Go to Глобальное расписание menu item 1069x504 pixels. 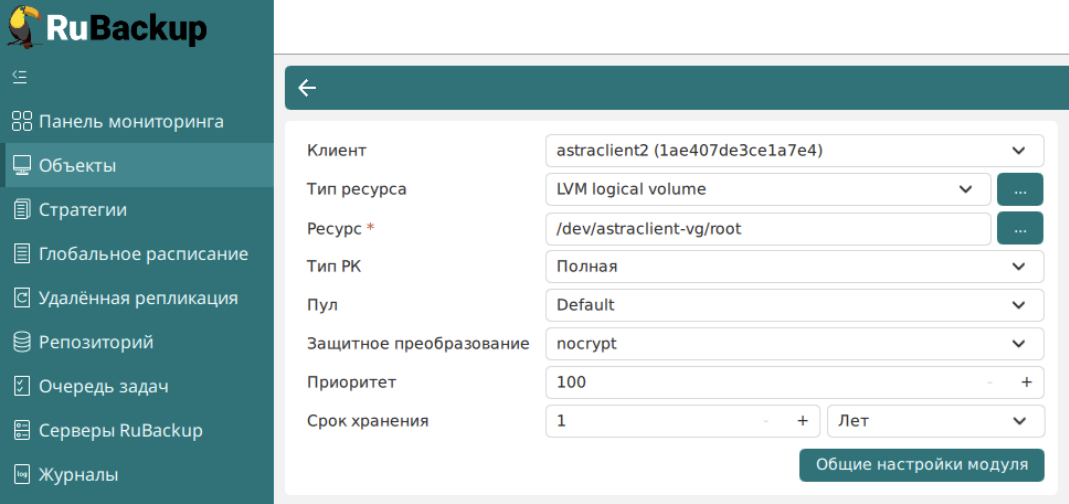click(143, 254)
